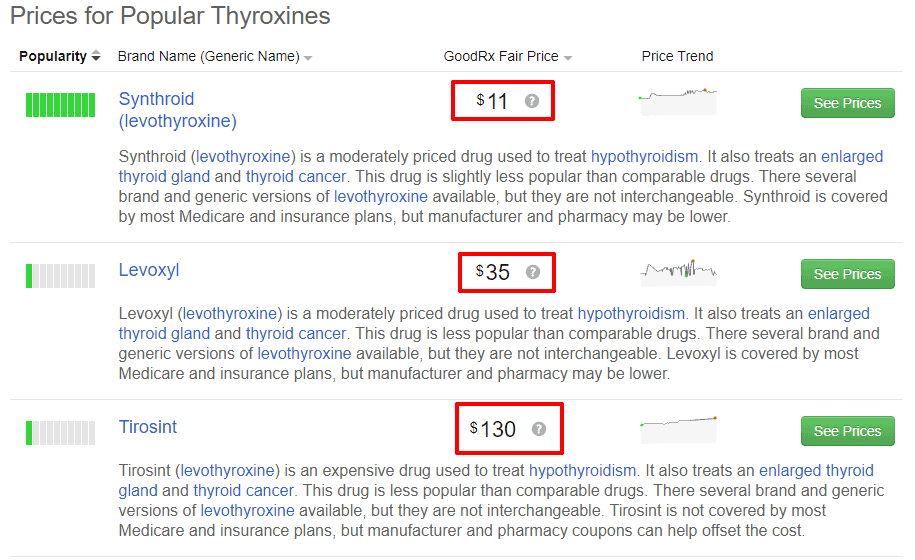The width and height of the screenshot is (915, 560).
Task: Follow hypothyroidism link in Synthroid description
Action: (644, 157)
